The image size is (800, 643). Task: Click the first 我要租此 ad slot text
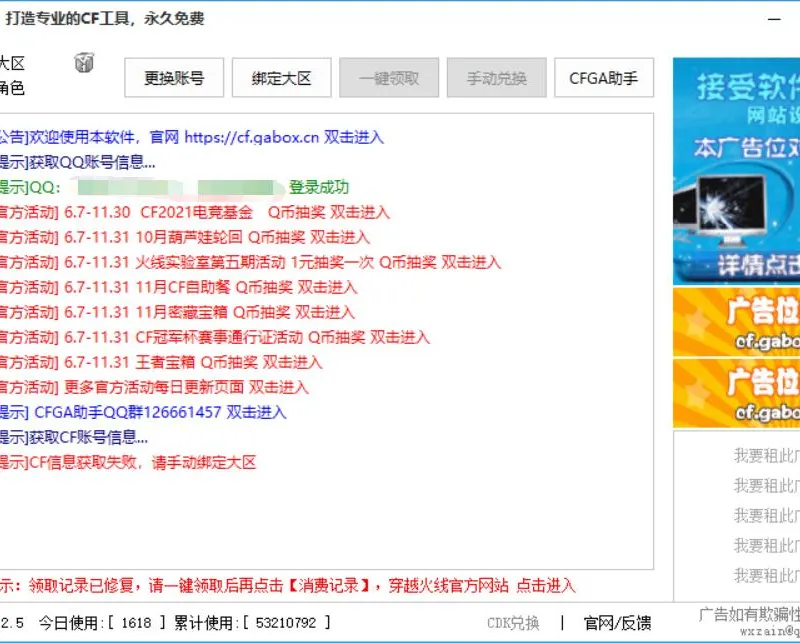pyautogui.click(x=767, y=456)
